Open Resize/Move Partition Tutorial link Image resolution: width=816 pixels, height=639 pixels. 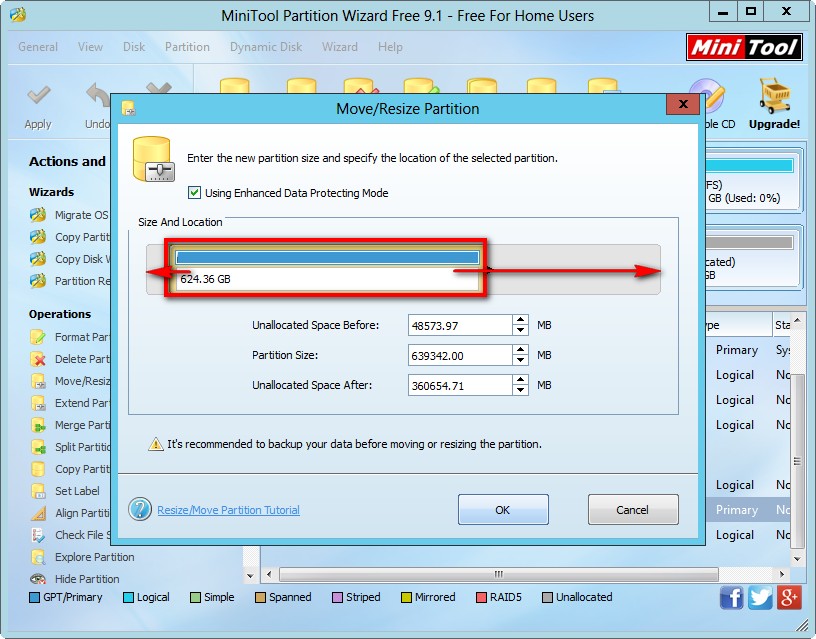(228, 510)
